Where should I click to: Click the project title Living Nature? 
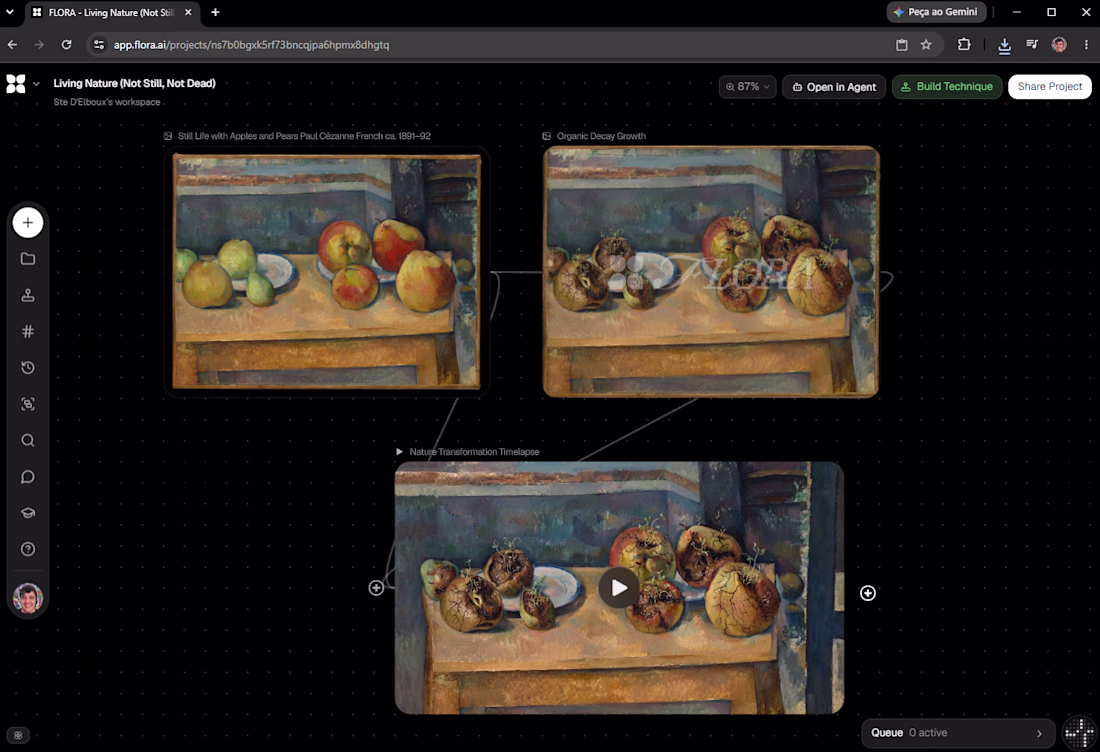coord(134,83)
